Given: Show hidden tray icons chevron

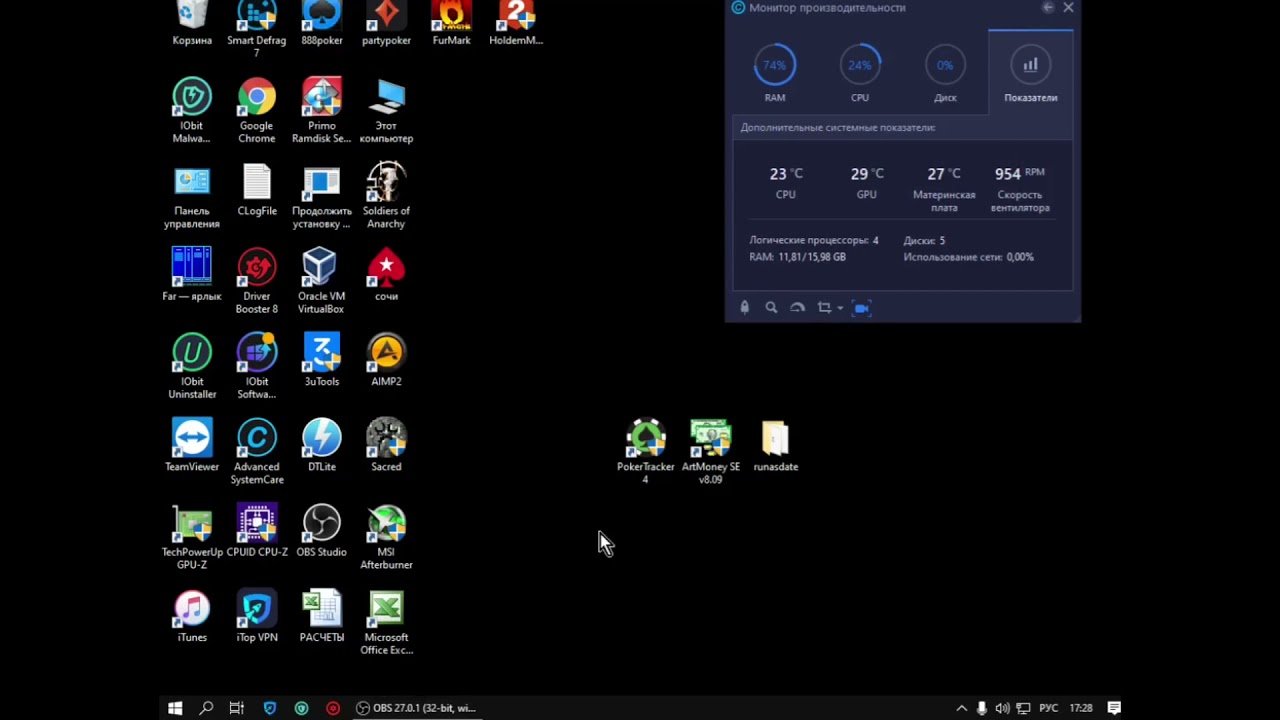Looking at the screenshot, I should 962,708.
